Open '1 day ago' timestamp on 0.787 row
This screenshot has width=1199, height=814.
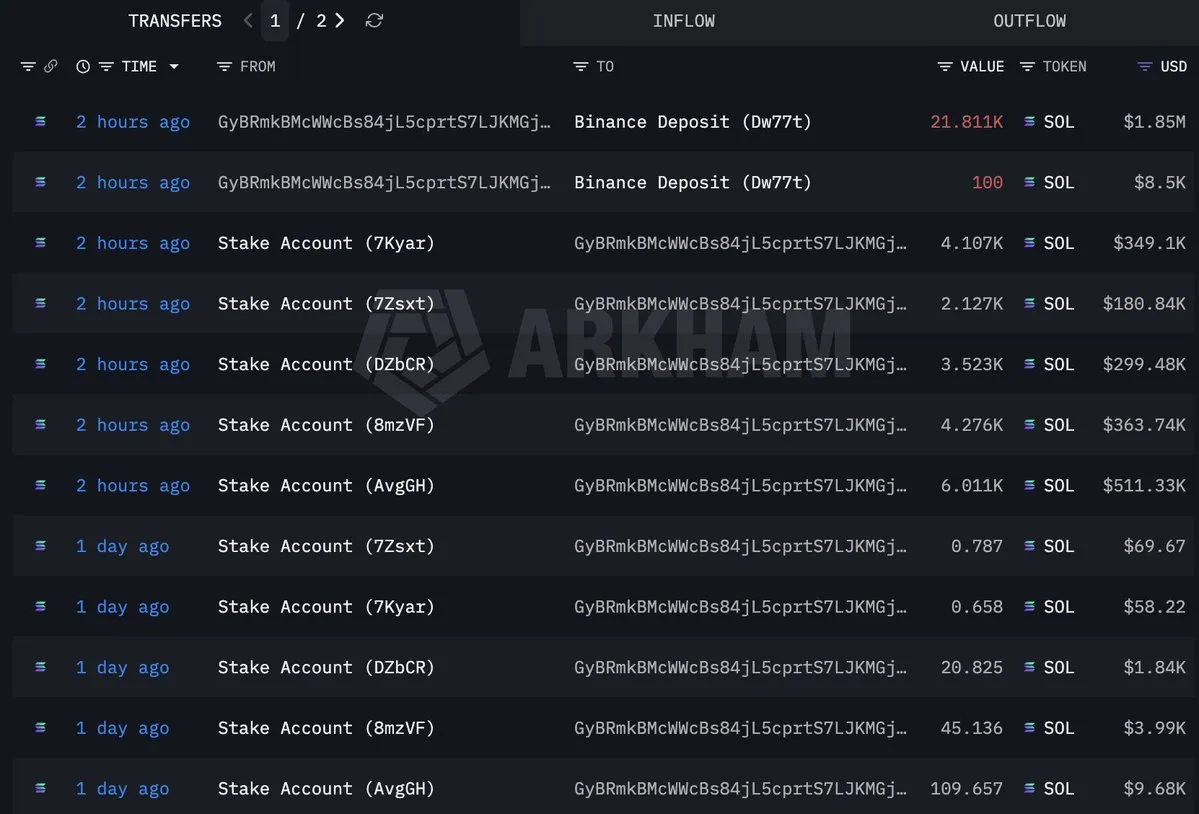(x=122, y=546)
